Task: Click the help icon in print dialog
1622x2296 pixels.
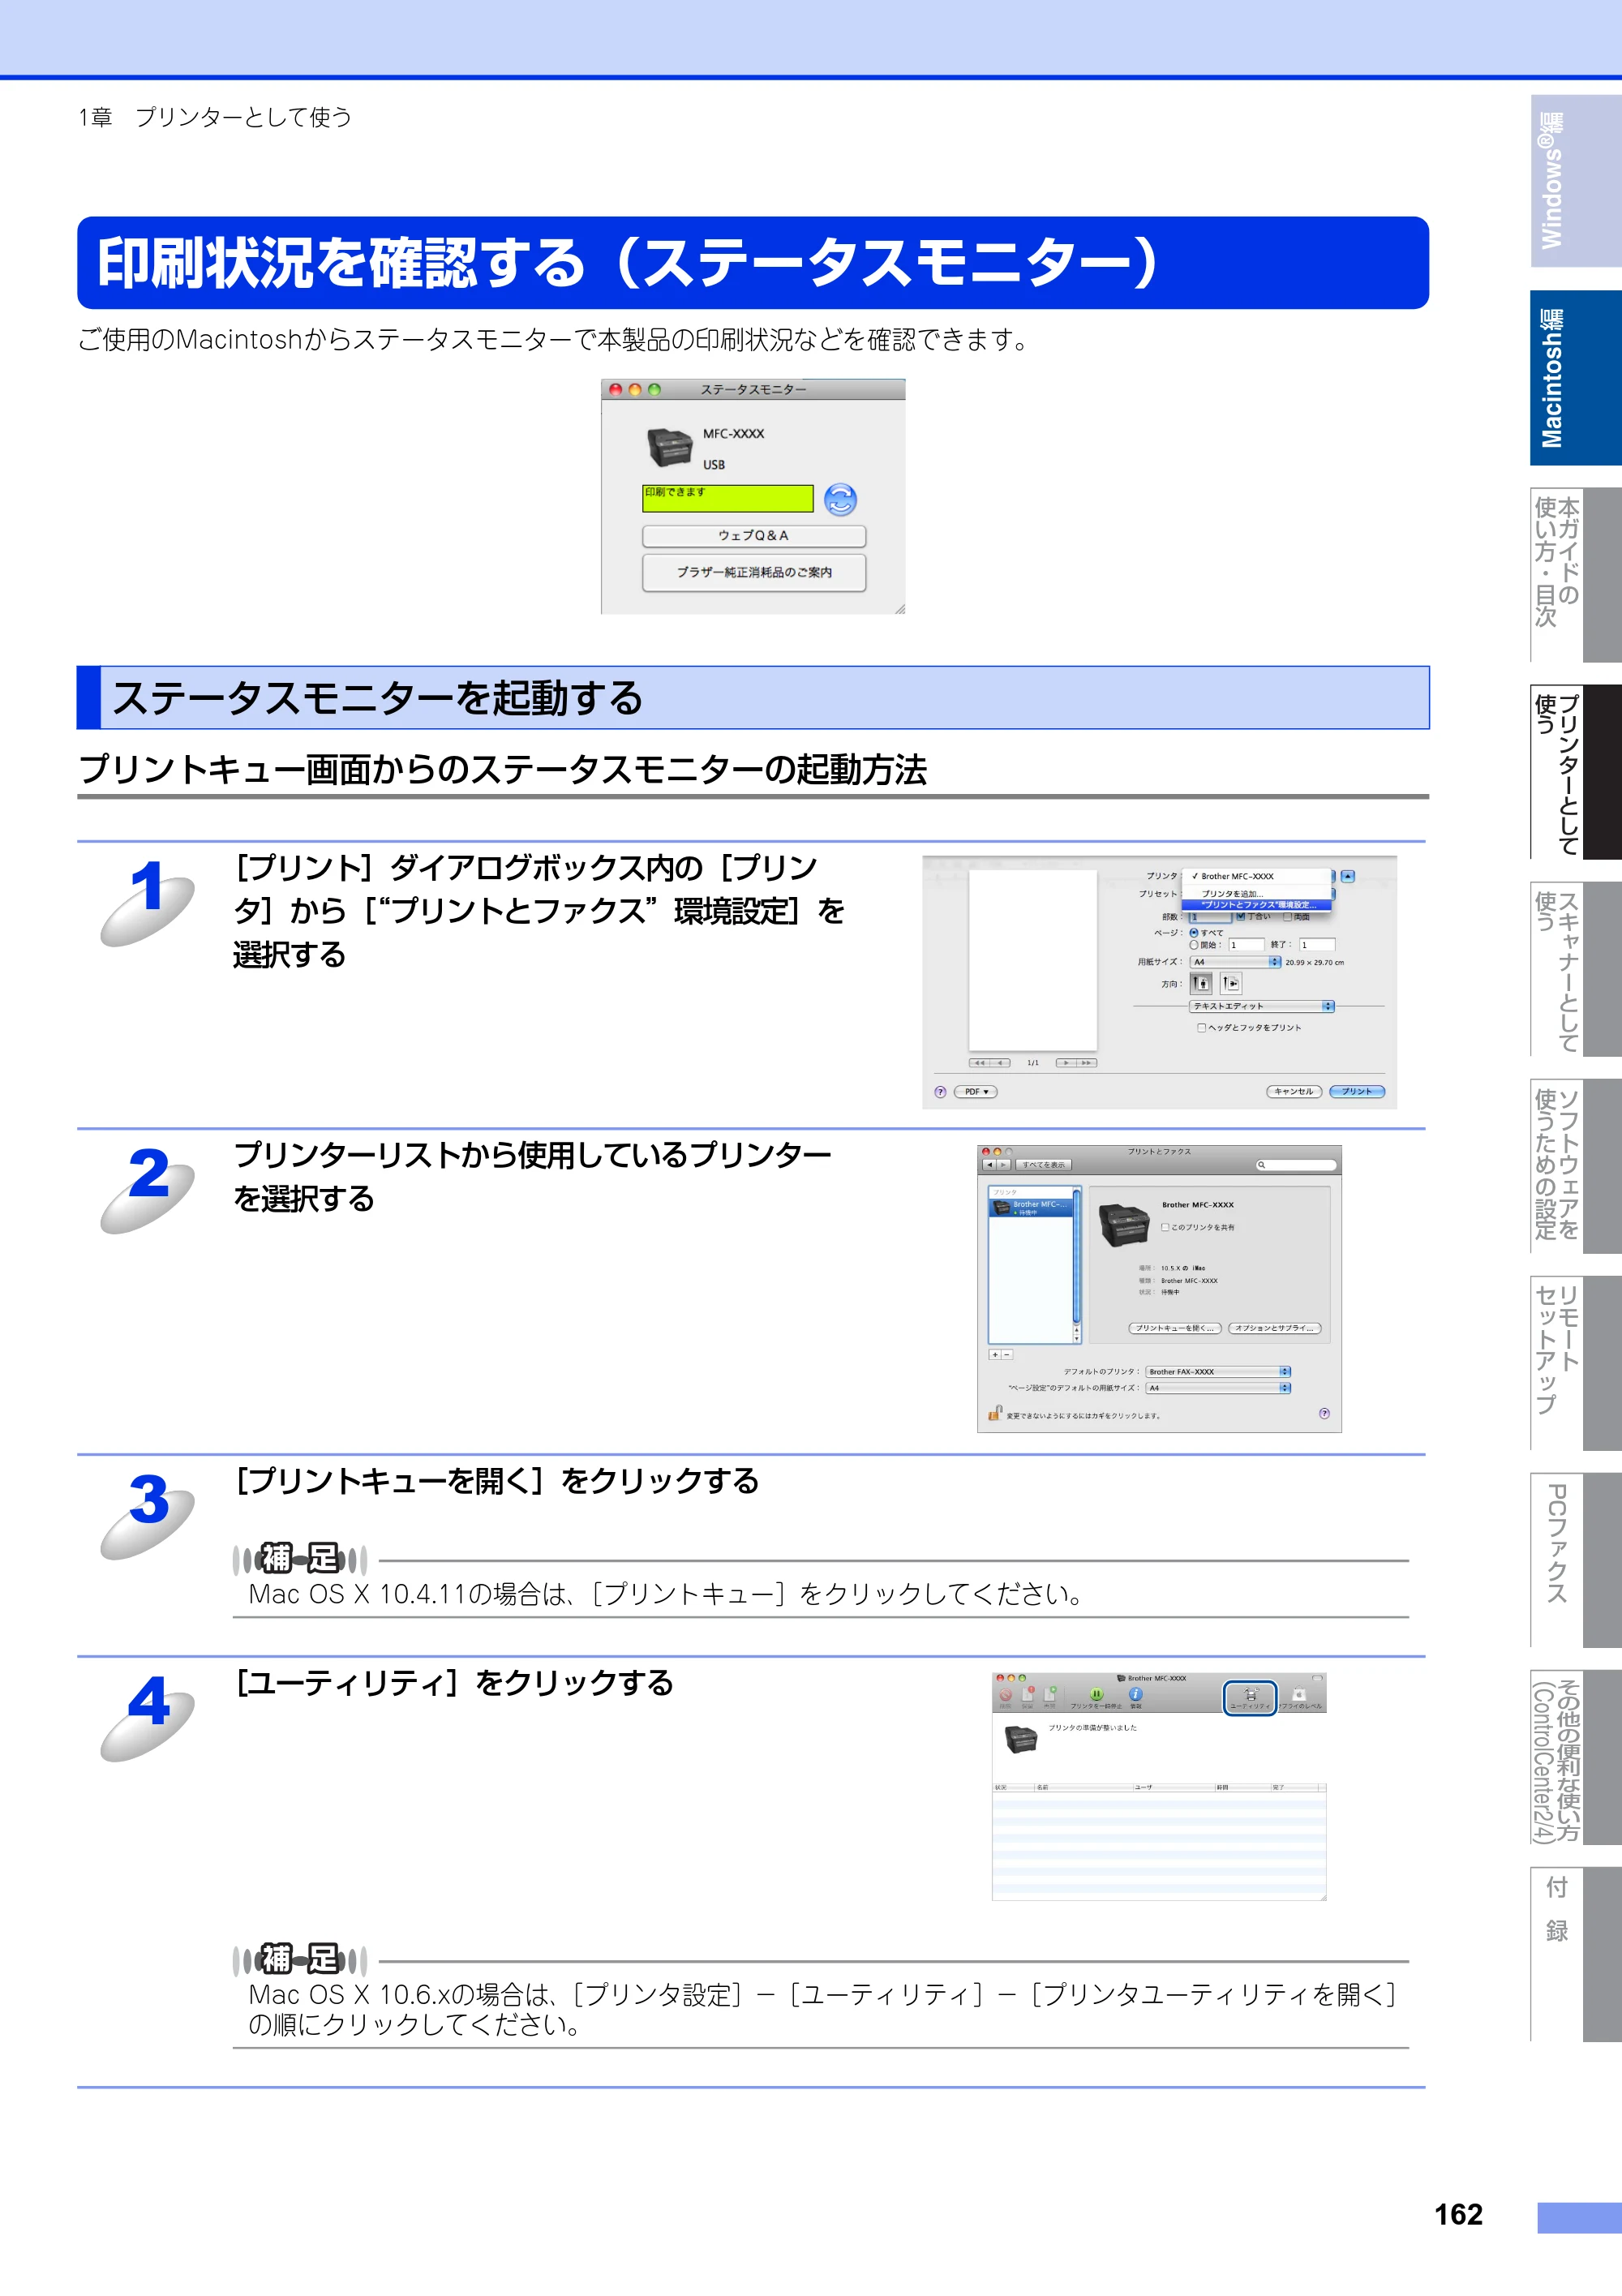Action: (940, 1091)
